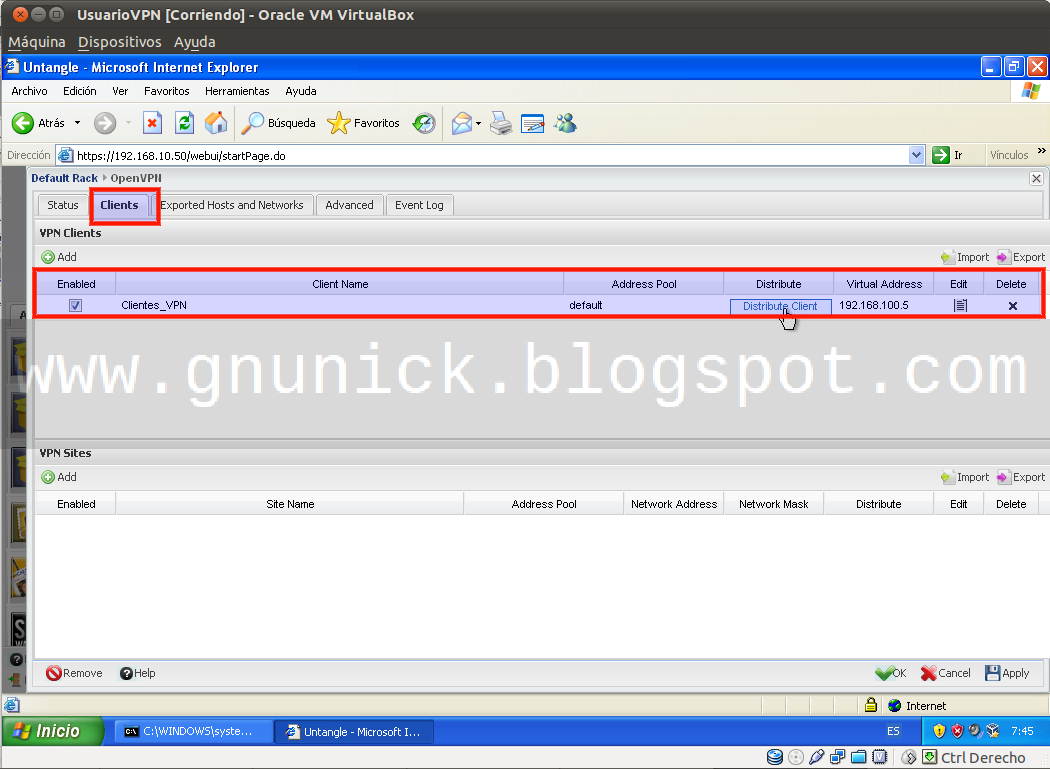Toggle Enabled checkbox for Clientes_VPN
Viewport: 1050px width, 769px height.
point(75,305)
